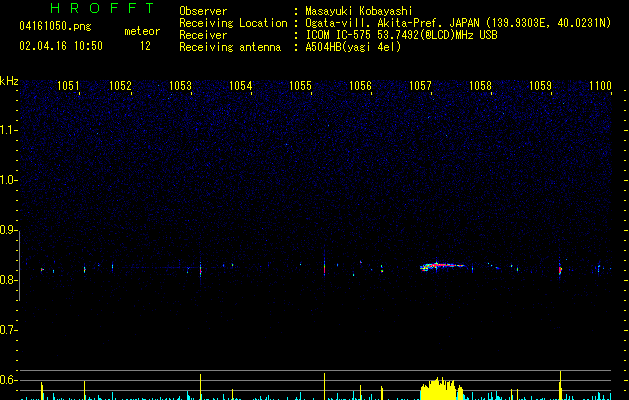629x400 pixels.
Task: Click the 0.7 kHz frequency label
Action: (x=8, y=330)
